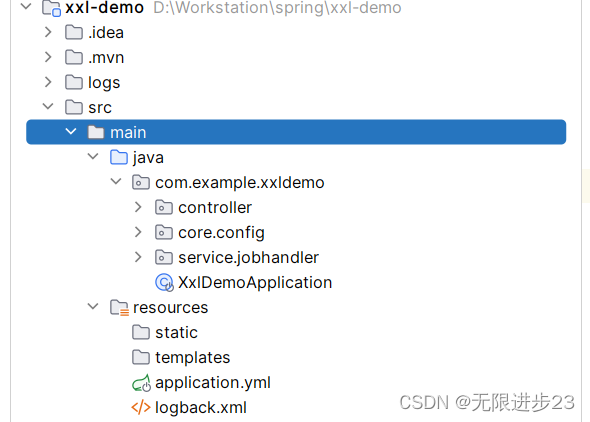This screenshot has height=422, width=590.
Task: Collapse com.example.xxldemo package chevron
Action: click(116, 182)
